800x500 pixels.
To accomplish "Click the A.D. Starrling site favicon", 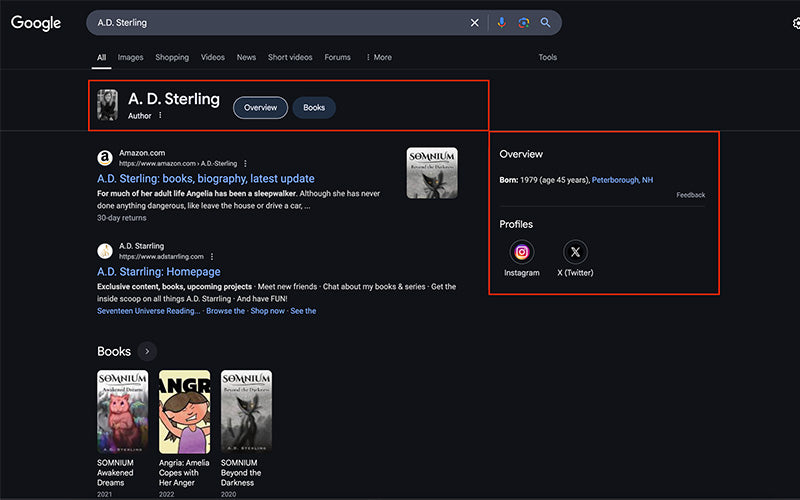I will tap(105, 251).
